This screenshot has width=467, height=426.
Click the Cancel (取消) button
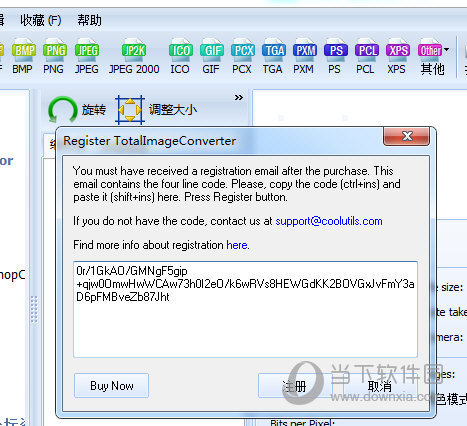[380, 386]
